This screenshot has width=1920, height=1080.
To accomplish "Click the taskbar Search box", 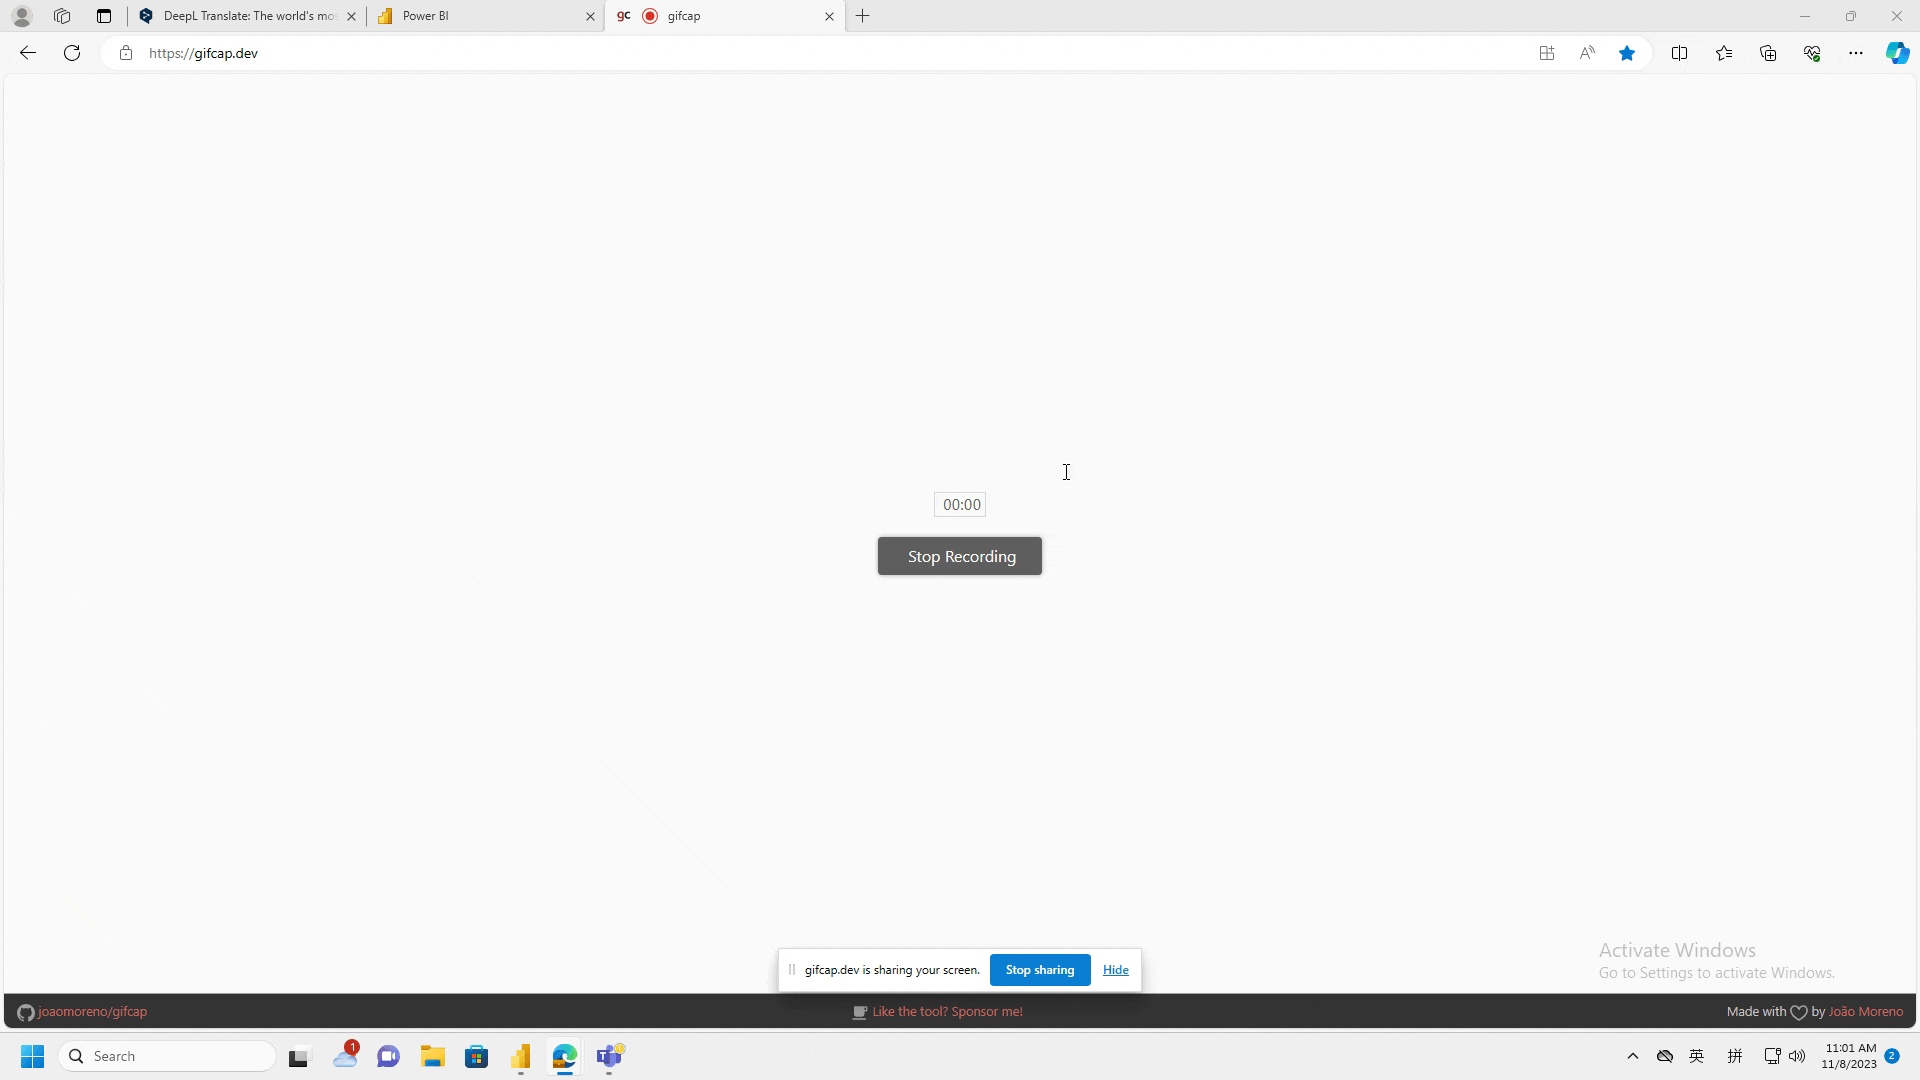I will 168,1056.
